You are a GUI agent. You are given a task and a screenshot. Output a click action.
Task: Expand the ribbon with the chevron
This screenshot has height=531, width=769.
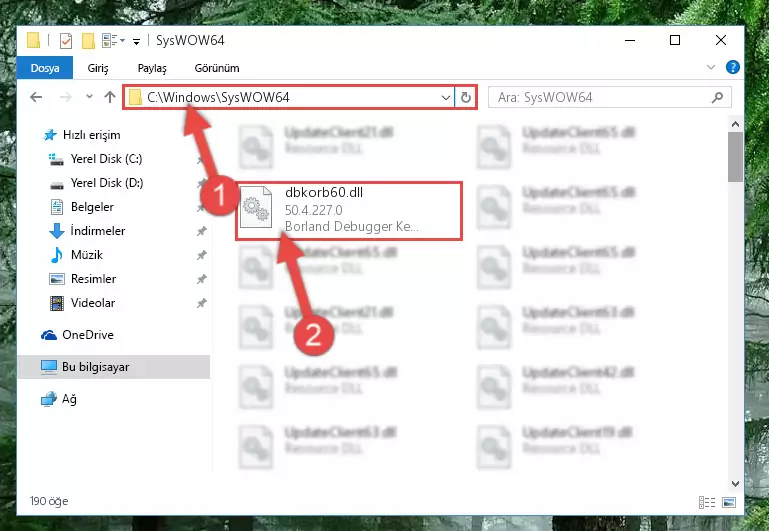711,67
